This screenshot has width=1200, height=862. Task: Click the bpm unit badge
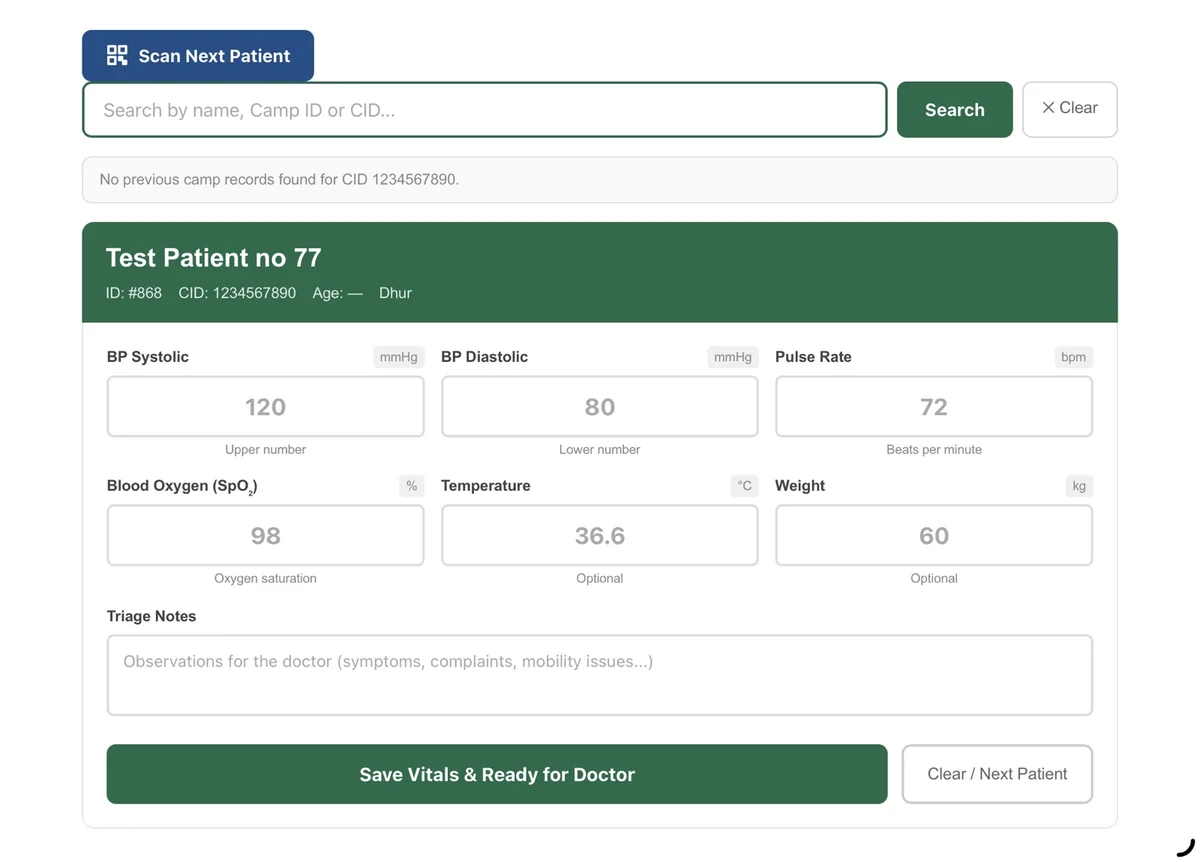pyautogui.click(x=1073, y=357)
